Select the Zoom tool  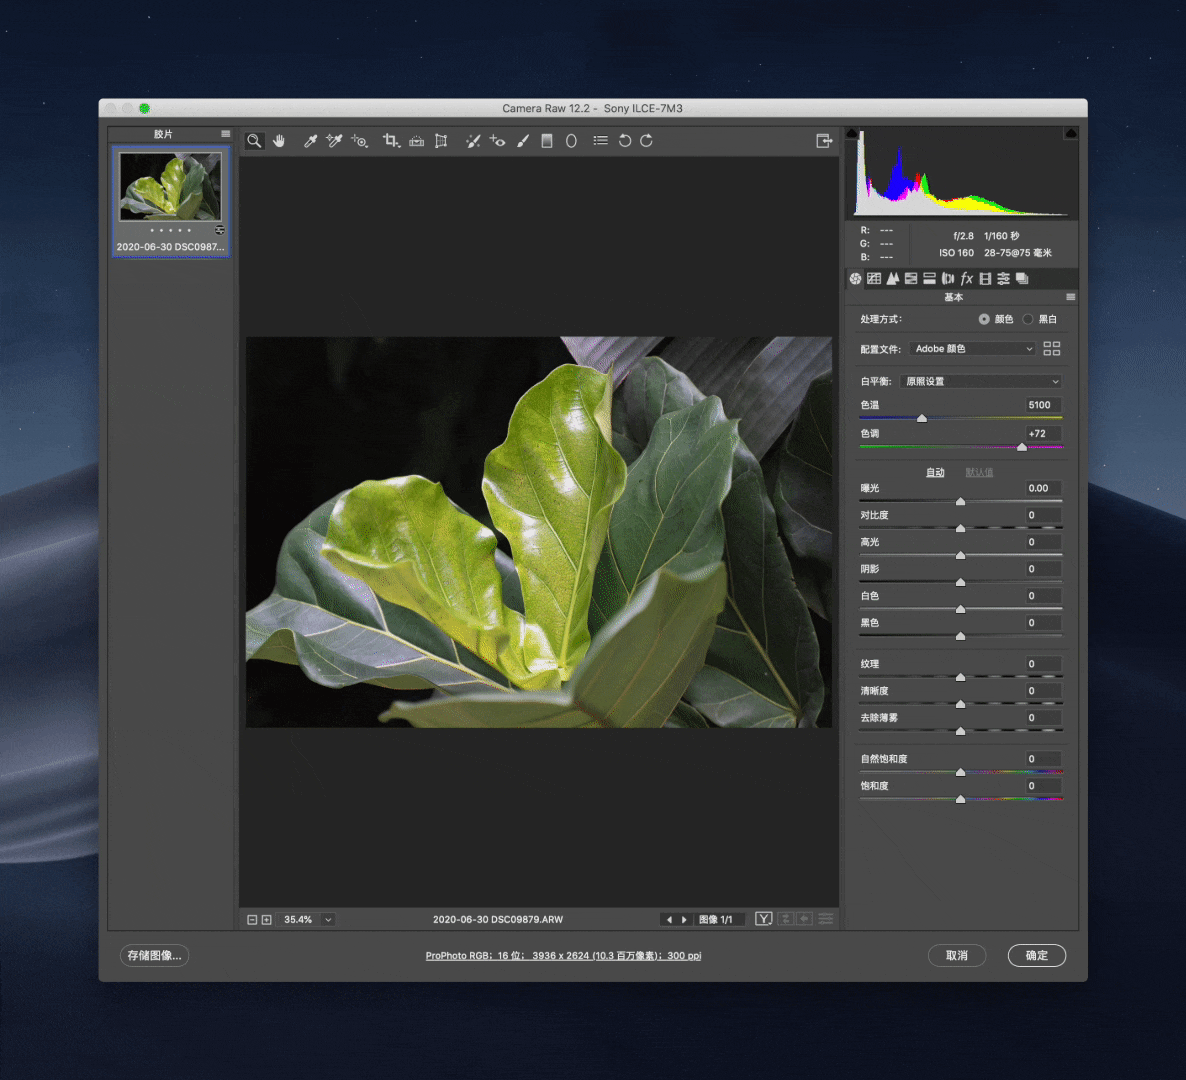pos(254,141)
